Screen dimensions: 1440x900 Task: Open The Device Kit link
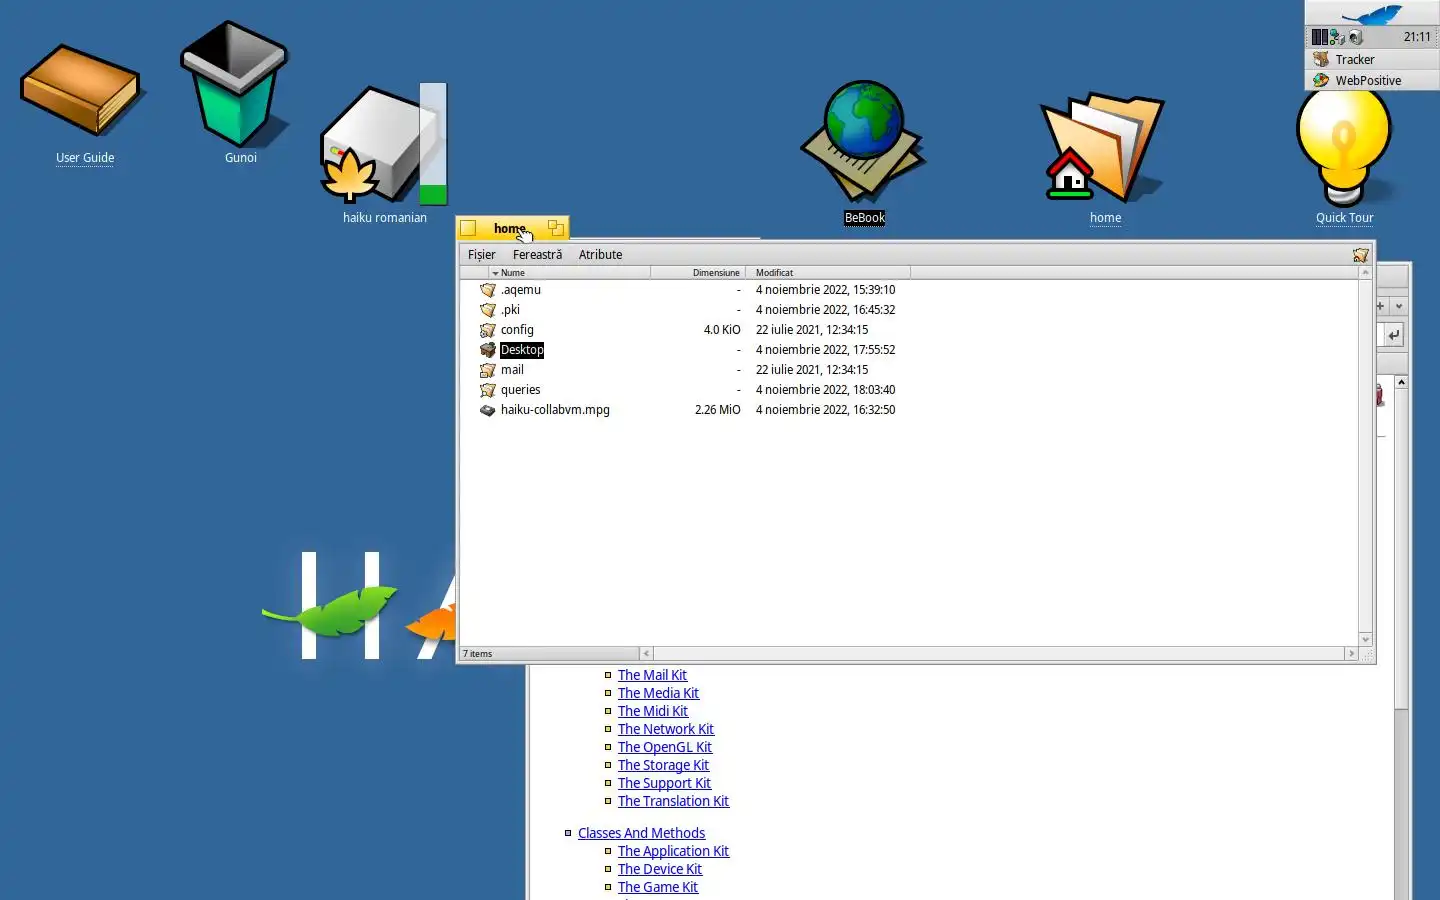(x=660, y=869)
